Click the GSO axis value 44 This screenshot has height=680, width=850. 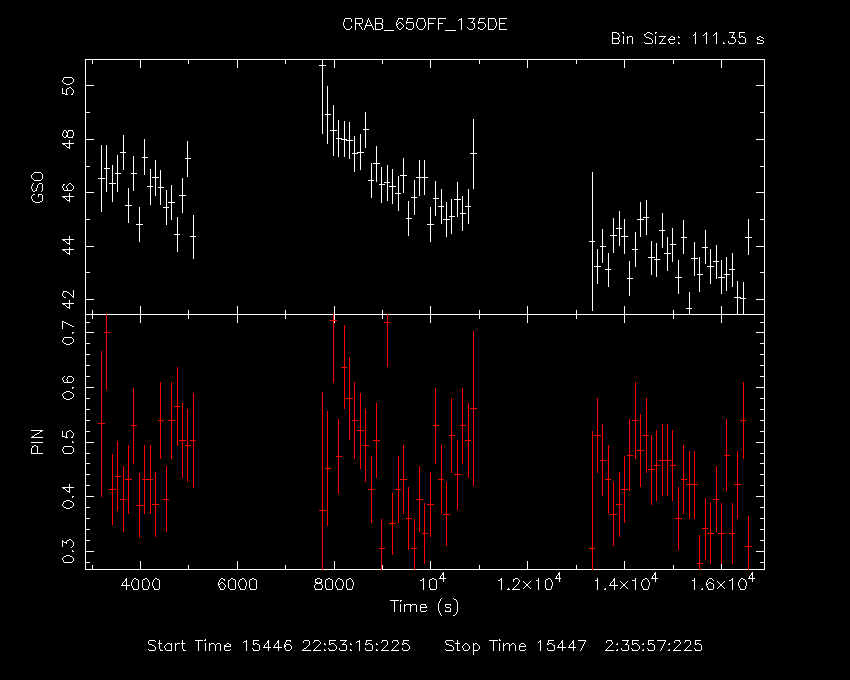pyautogui.click(x=69, y=246)
